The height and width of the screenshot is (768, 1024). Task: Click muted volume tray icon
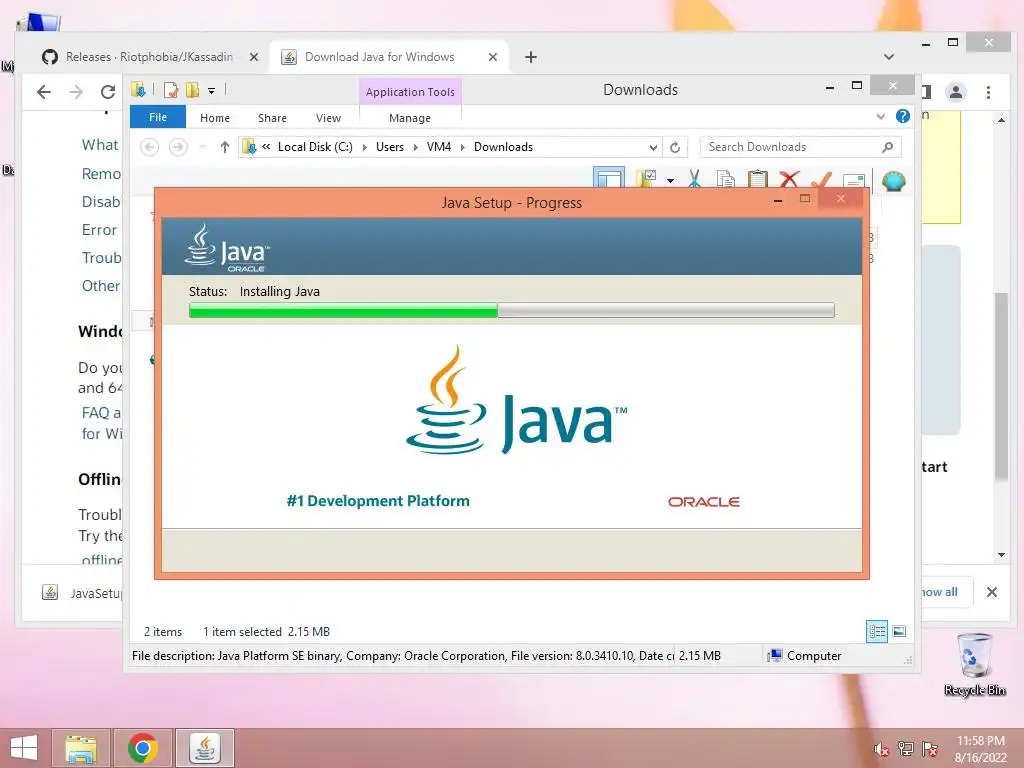click(x=881, y=749)
